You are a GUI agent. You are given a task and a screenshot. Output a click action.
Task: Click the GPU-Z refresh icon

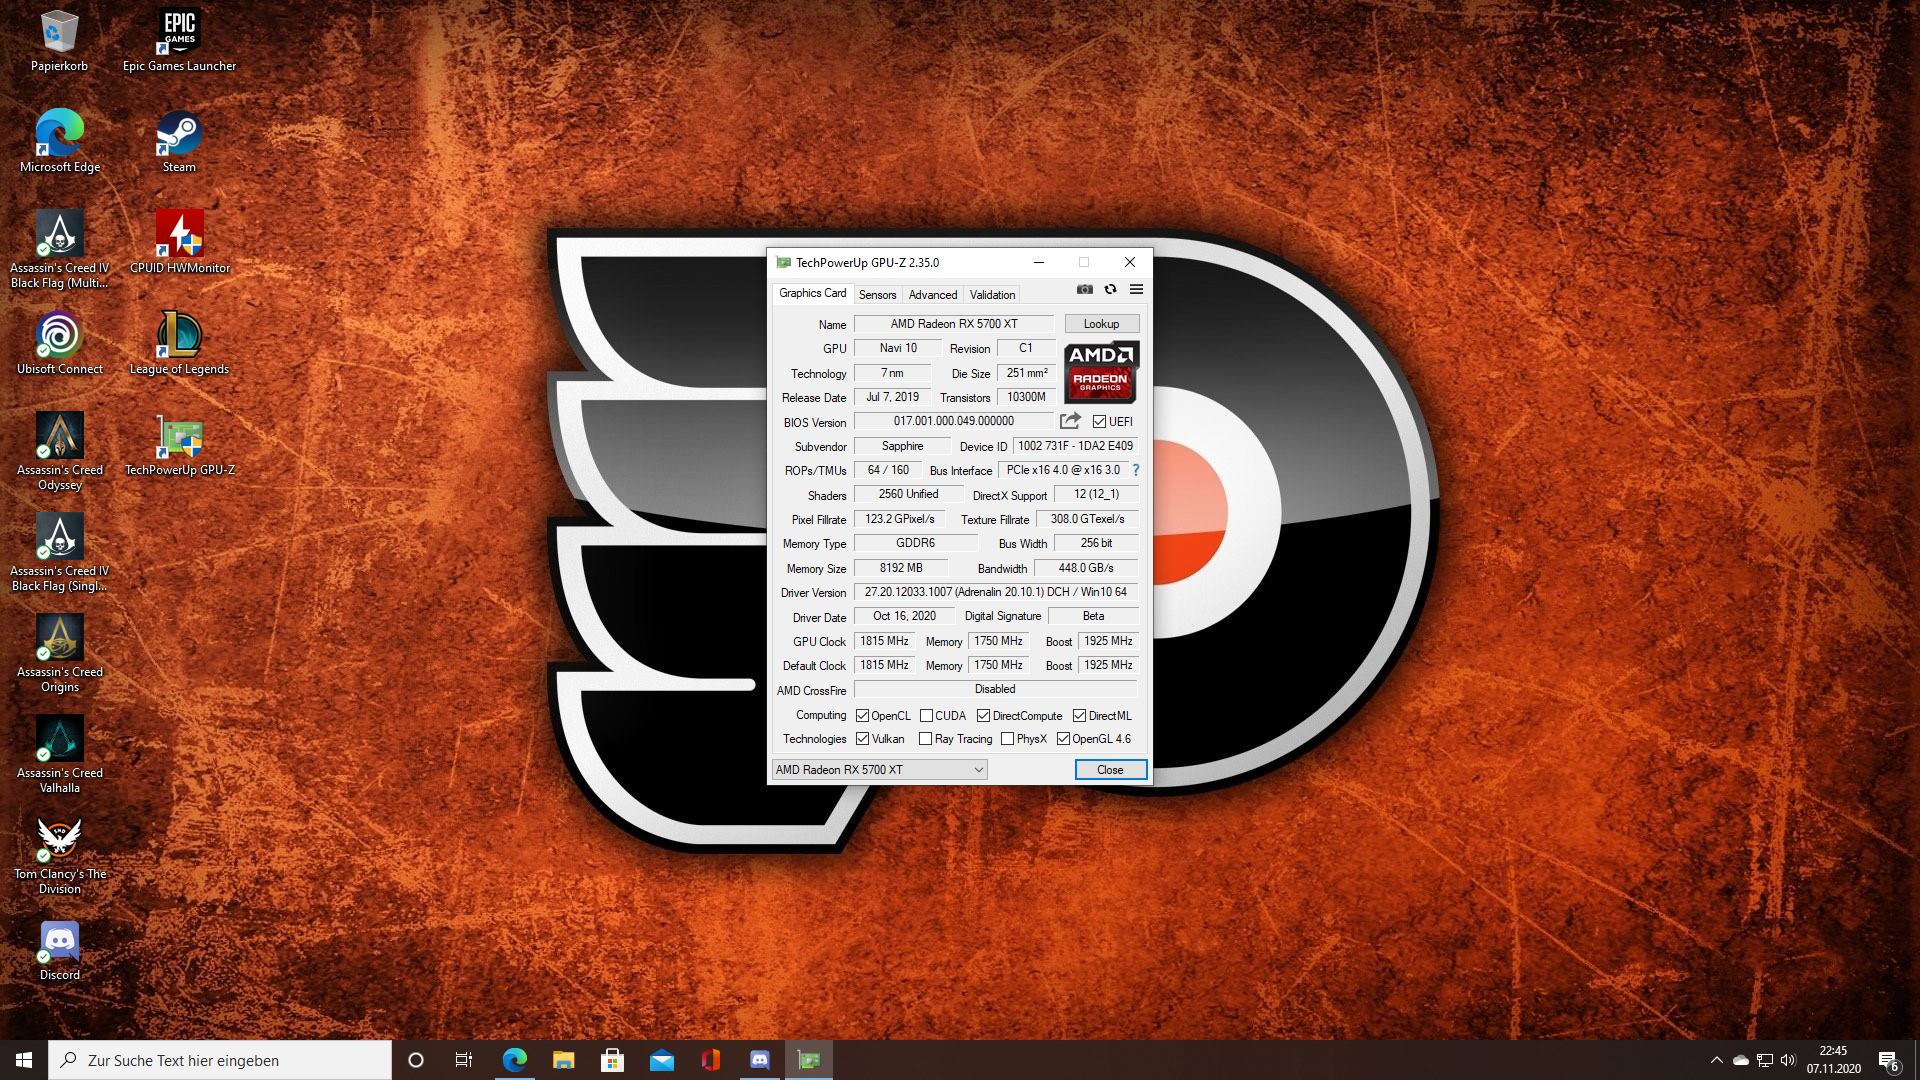click(1110, 290)
